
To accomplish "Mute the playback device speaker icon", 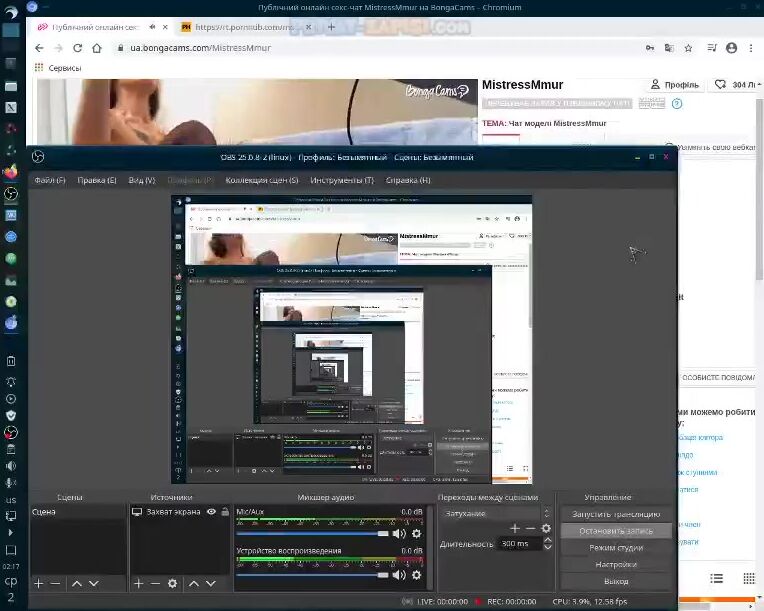I will pos(399,574).
